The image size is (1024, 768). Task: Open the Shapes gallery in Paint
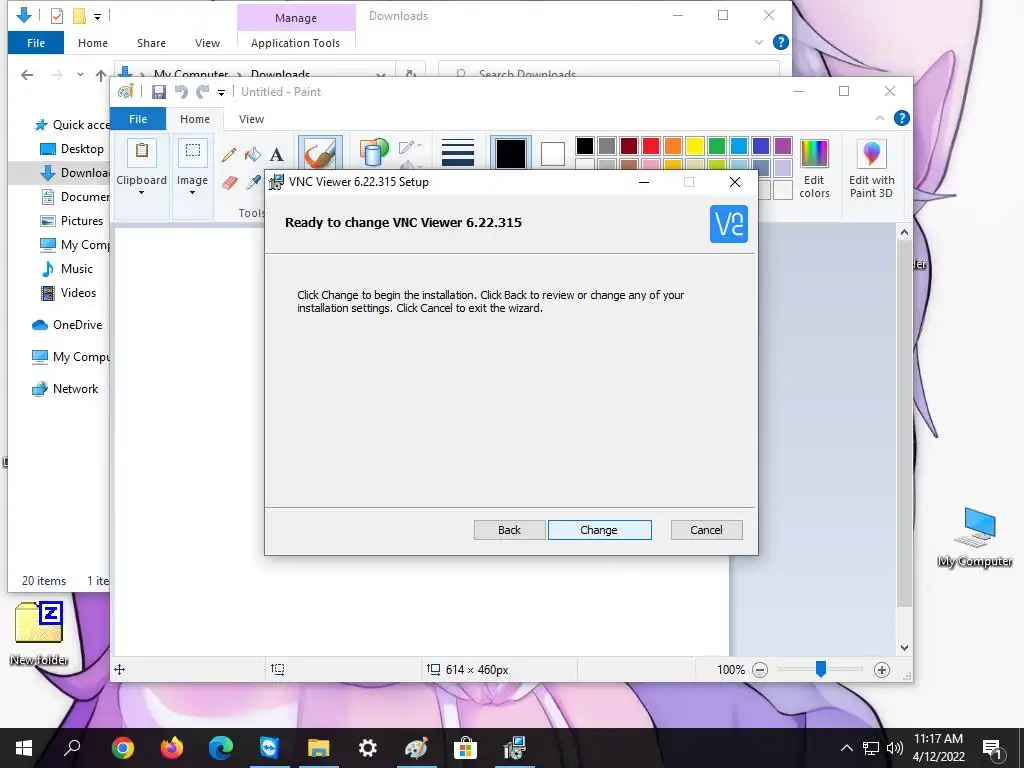(374, 153)
